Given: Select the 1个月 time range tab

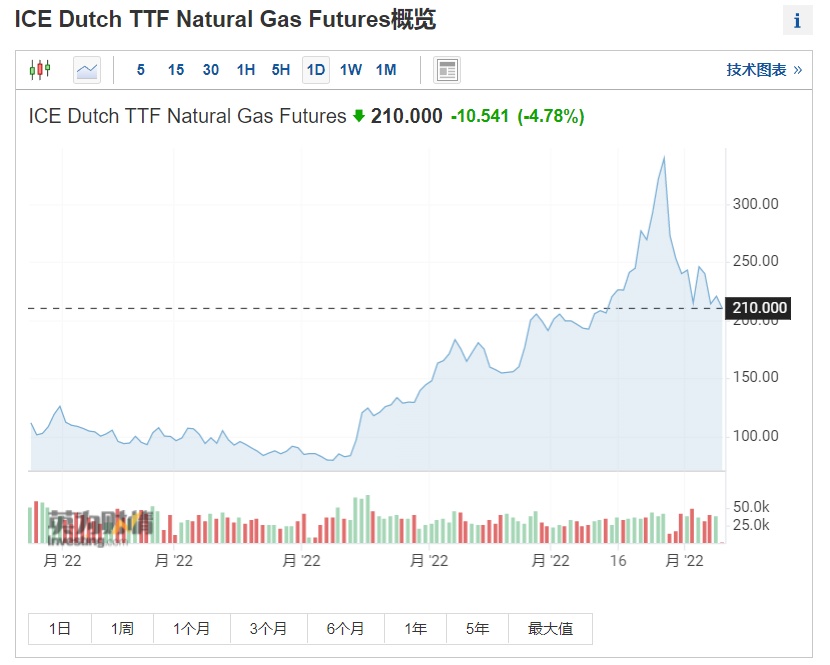Looking at the screenshot, I should point(192,629).
